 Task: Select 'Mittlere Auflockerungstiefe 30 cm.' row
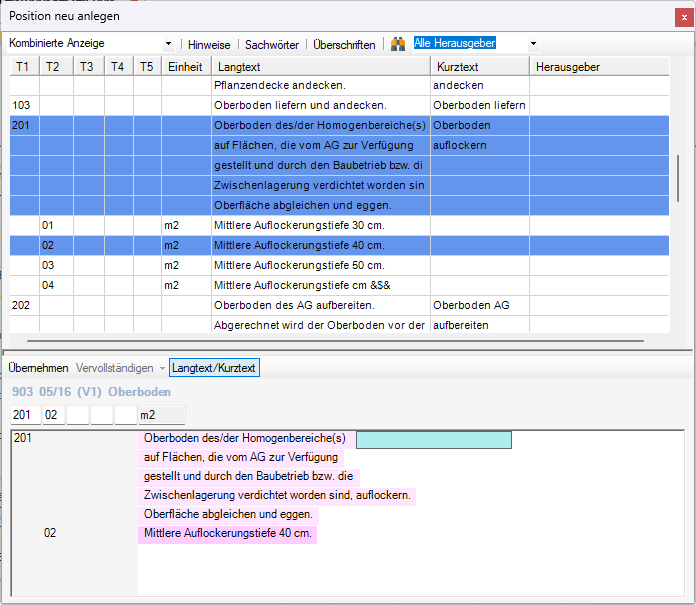(x=339, y=225)
